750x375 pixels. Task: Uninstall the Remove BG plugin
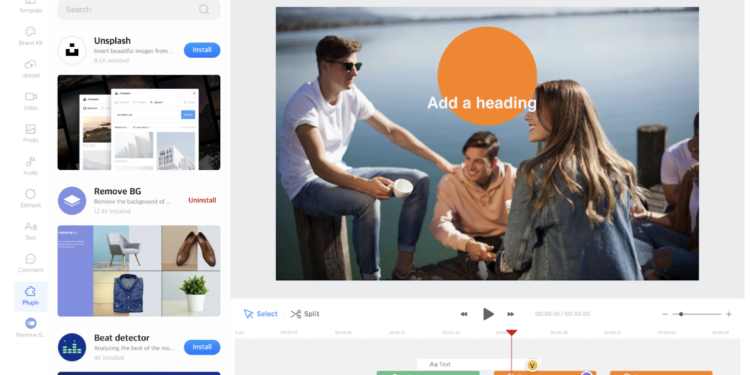point(202,200)
